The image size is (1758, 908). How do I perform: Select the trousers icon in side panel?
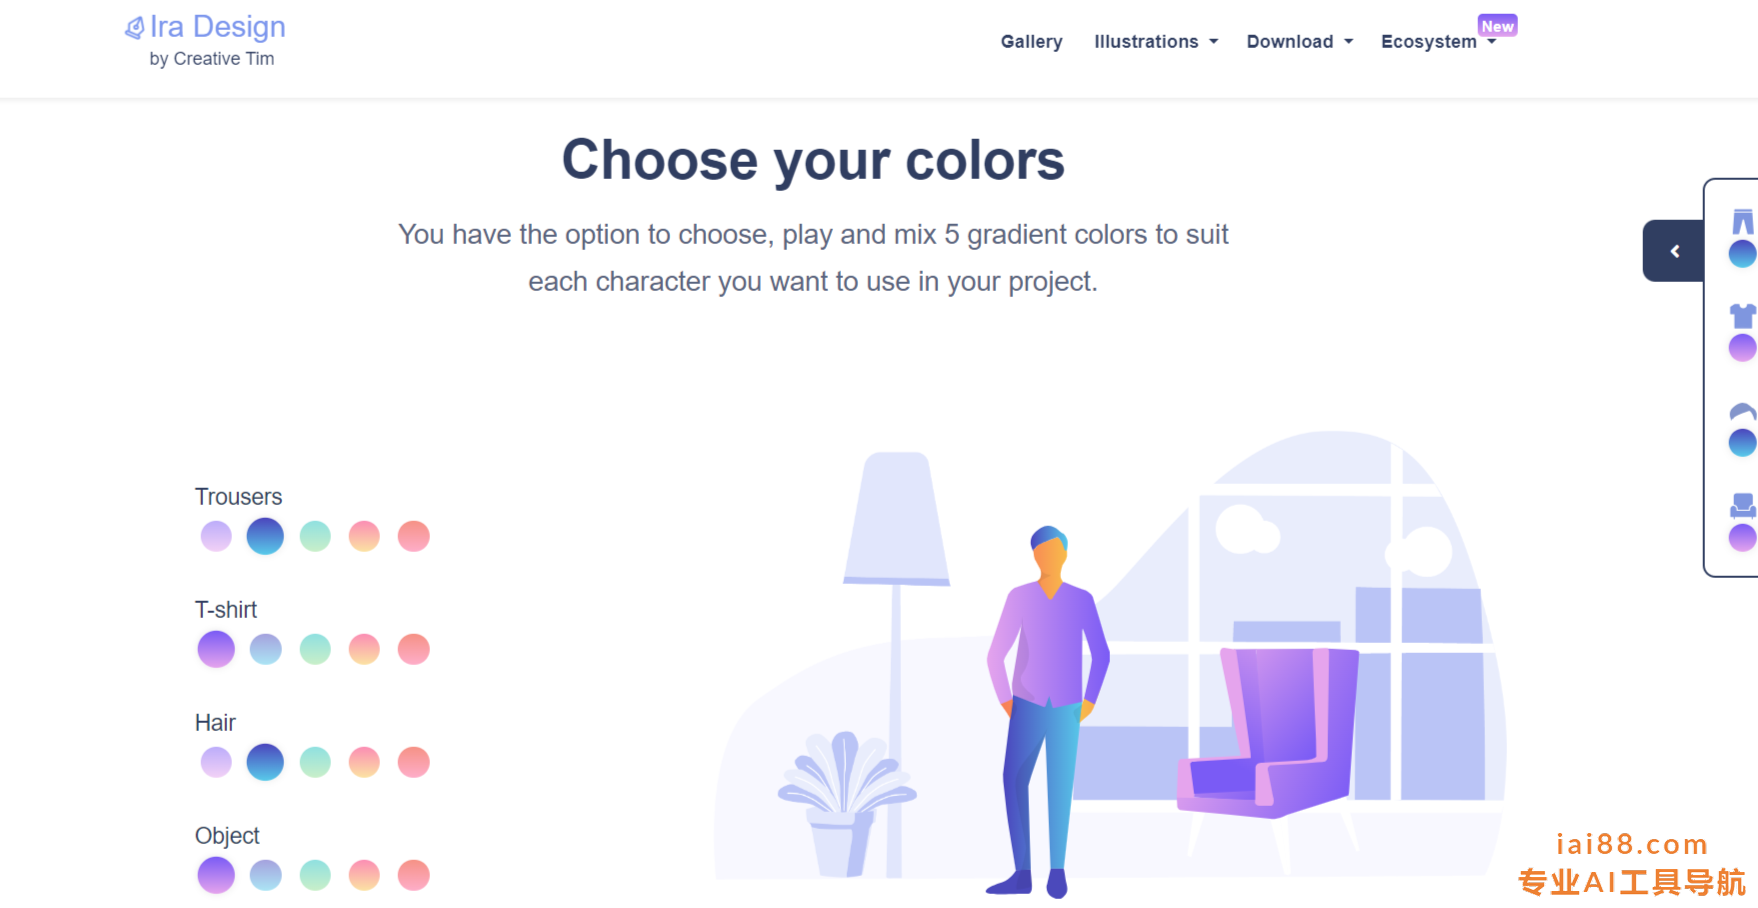(x=1742, y=222)
